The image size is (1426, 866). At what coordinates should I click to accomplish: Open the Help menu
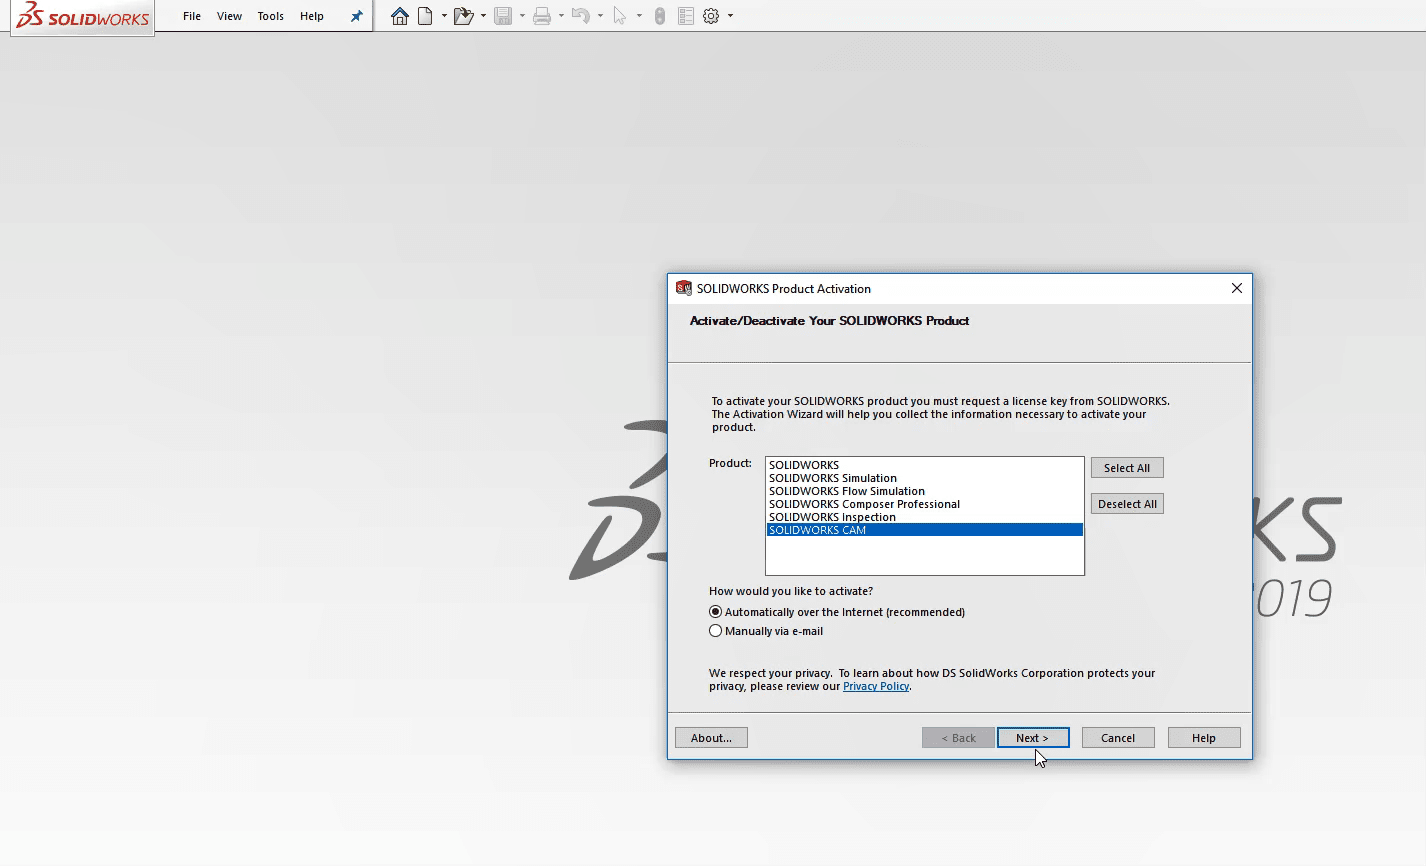312,16
